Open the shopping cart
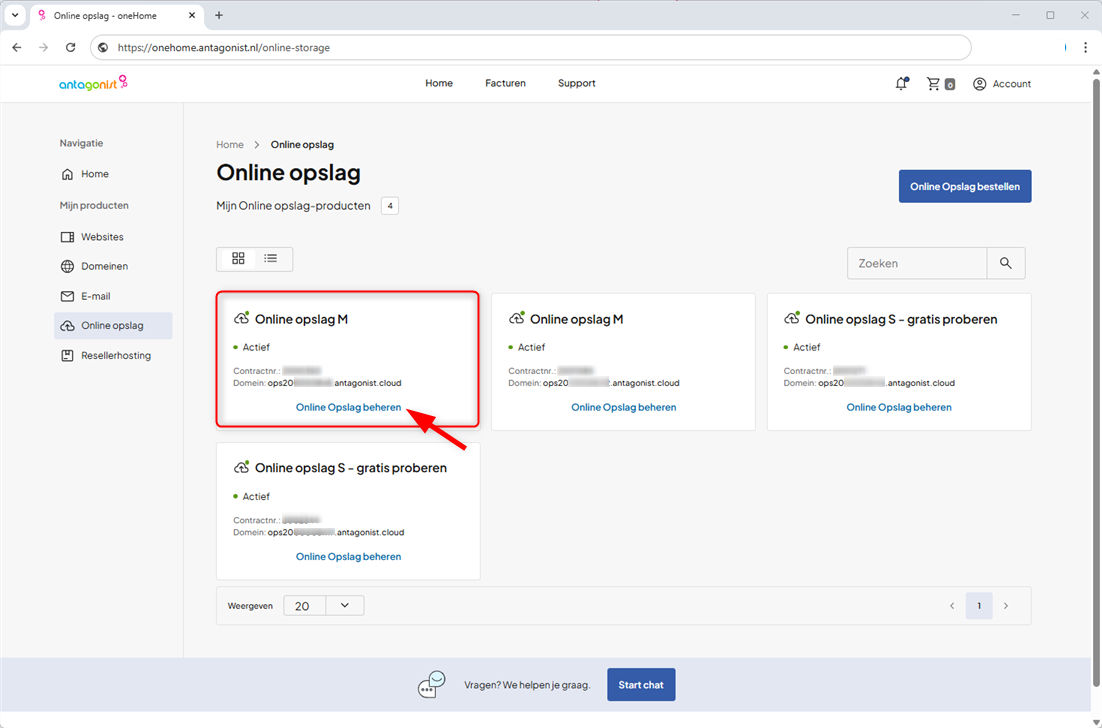Viewport: 1102px width, 728px height. [940, 84]
